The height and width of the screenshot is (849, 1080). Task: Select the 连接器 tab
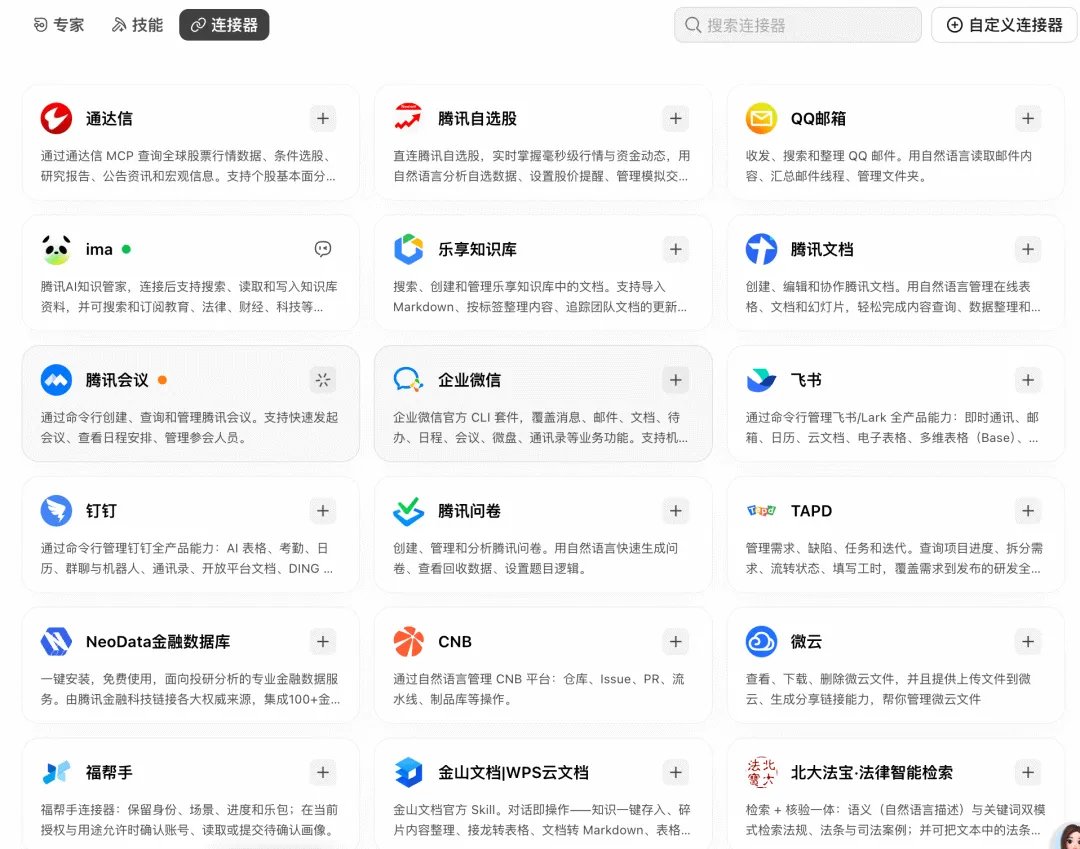coord(224,25)
